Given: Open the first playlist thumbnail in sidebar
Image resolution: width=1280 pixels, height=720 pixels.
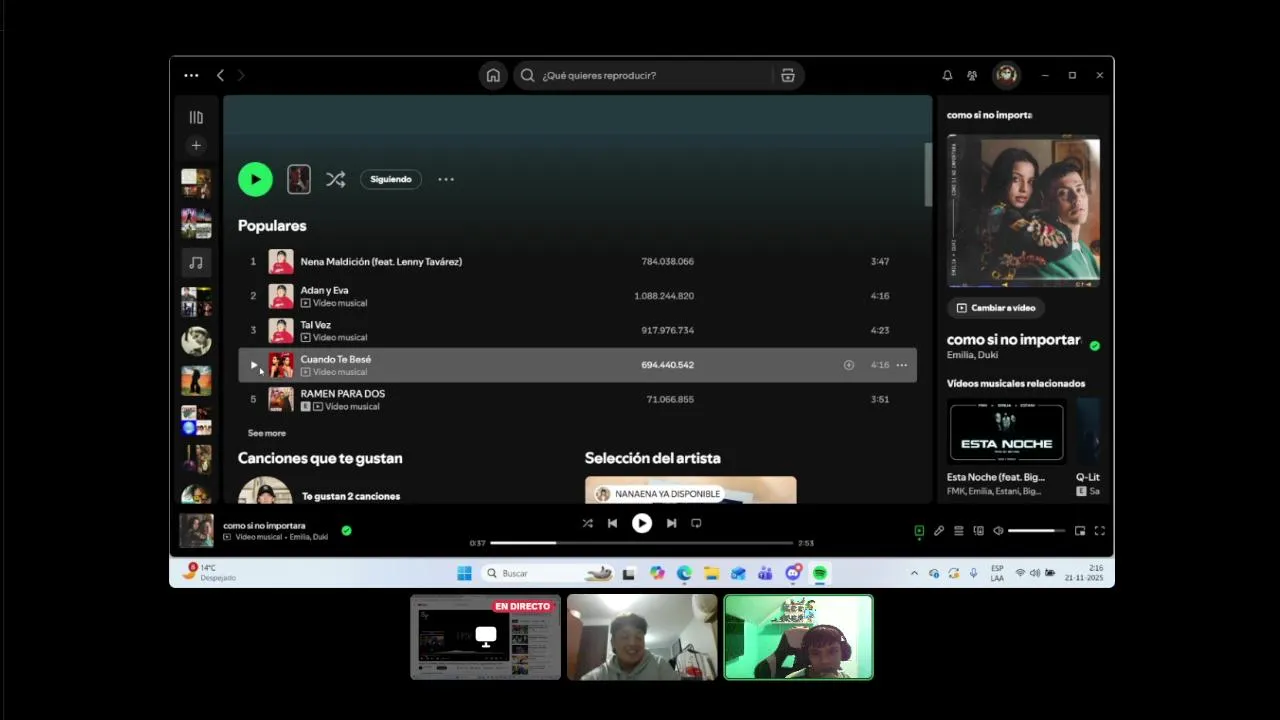Looking at the screenshot, I should [196, 184].
